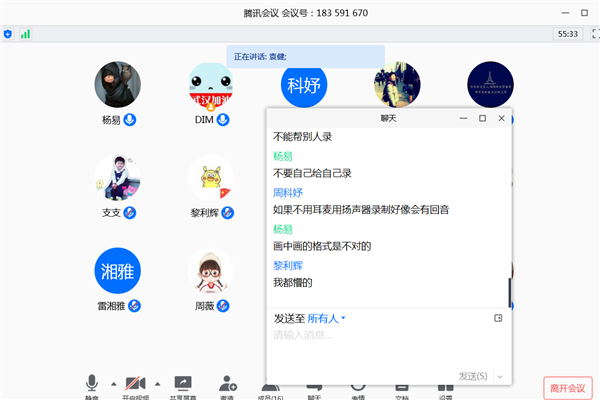Click 雷湘雅's muted microphone indicator
The width and height of the screenshot is (600, 400).
[134, 306]
